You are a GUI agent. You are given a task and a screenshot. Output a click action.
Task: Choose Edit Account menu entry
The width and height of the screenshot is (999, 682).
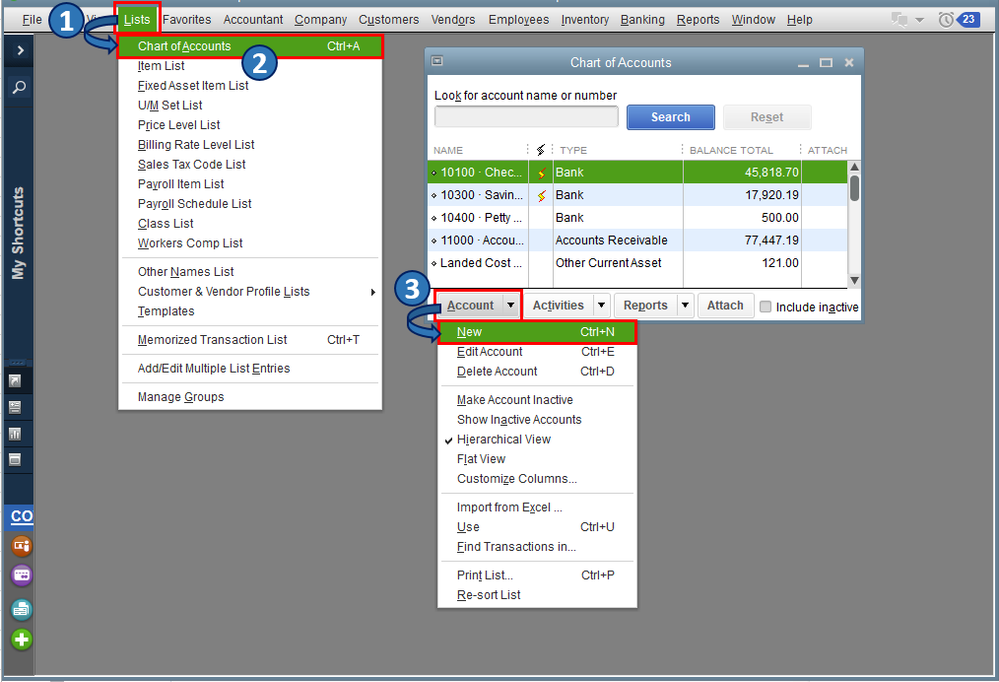pos(537,352)
